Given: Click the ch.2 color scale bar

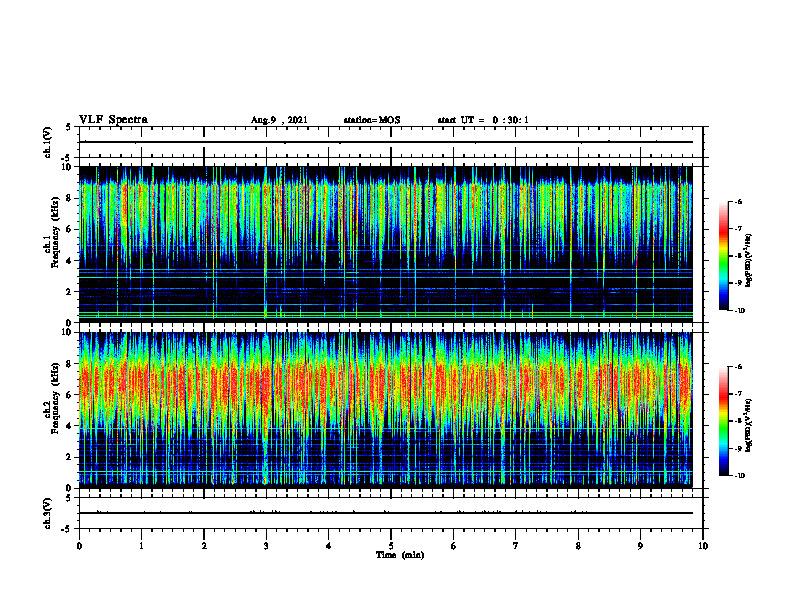Looking at the screenshot, I should (724, 421).
